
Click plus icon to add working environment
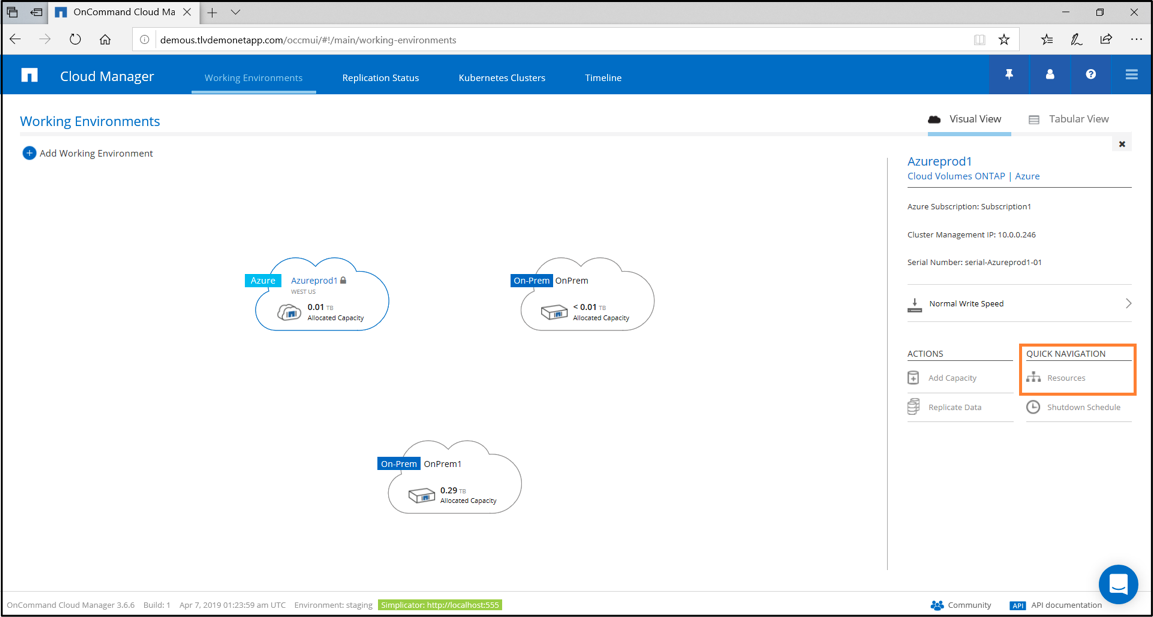click(29, 153)
